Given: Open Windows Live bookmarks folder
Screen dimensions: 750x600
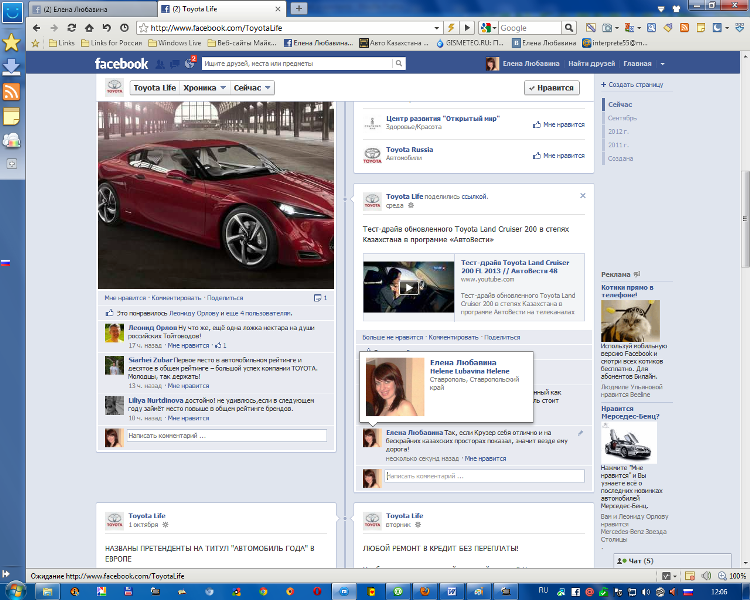Looking at the screenshot, I should (x=175, y=43).
